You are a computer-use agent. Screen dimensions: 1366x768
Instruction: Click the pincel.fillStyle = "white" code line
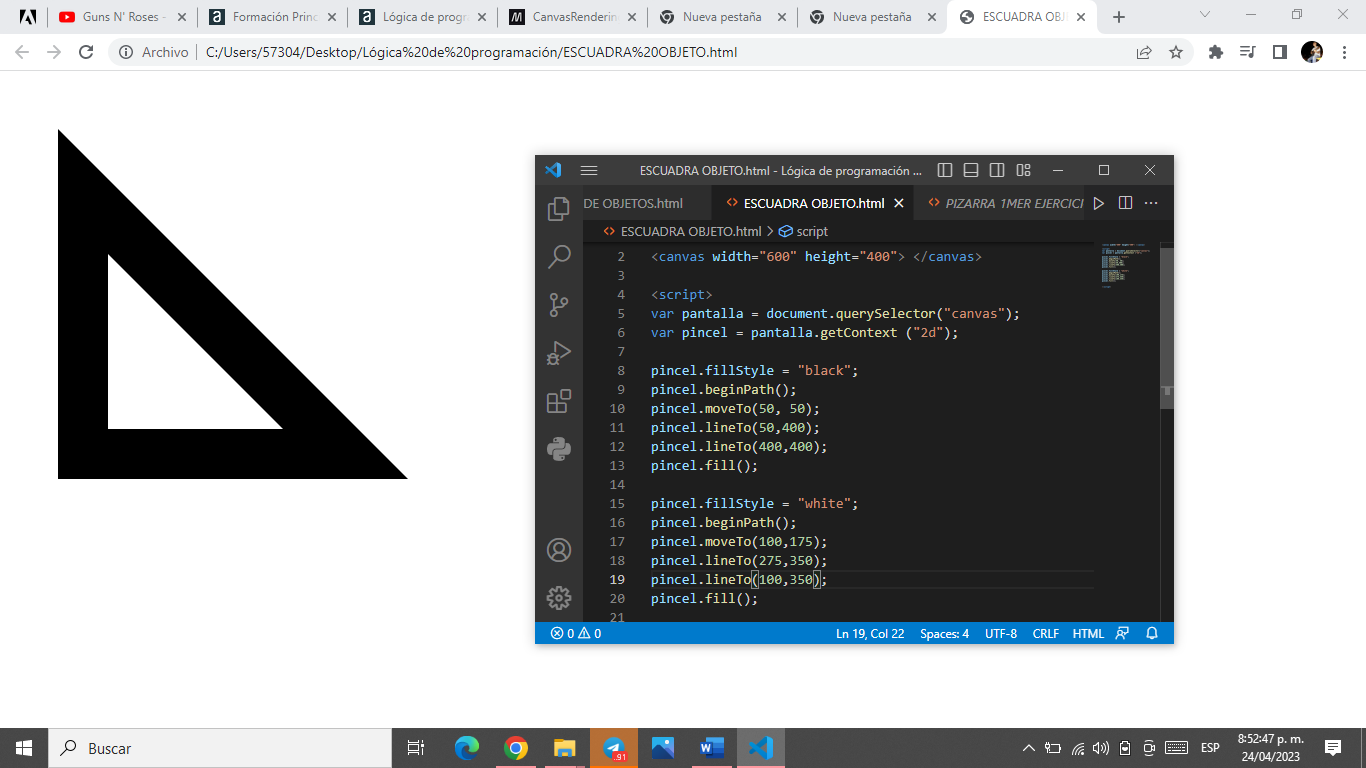755,503
